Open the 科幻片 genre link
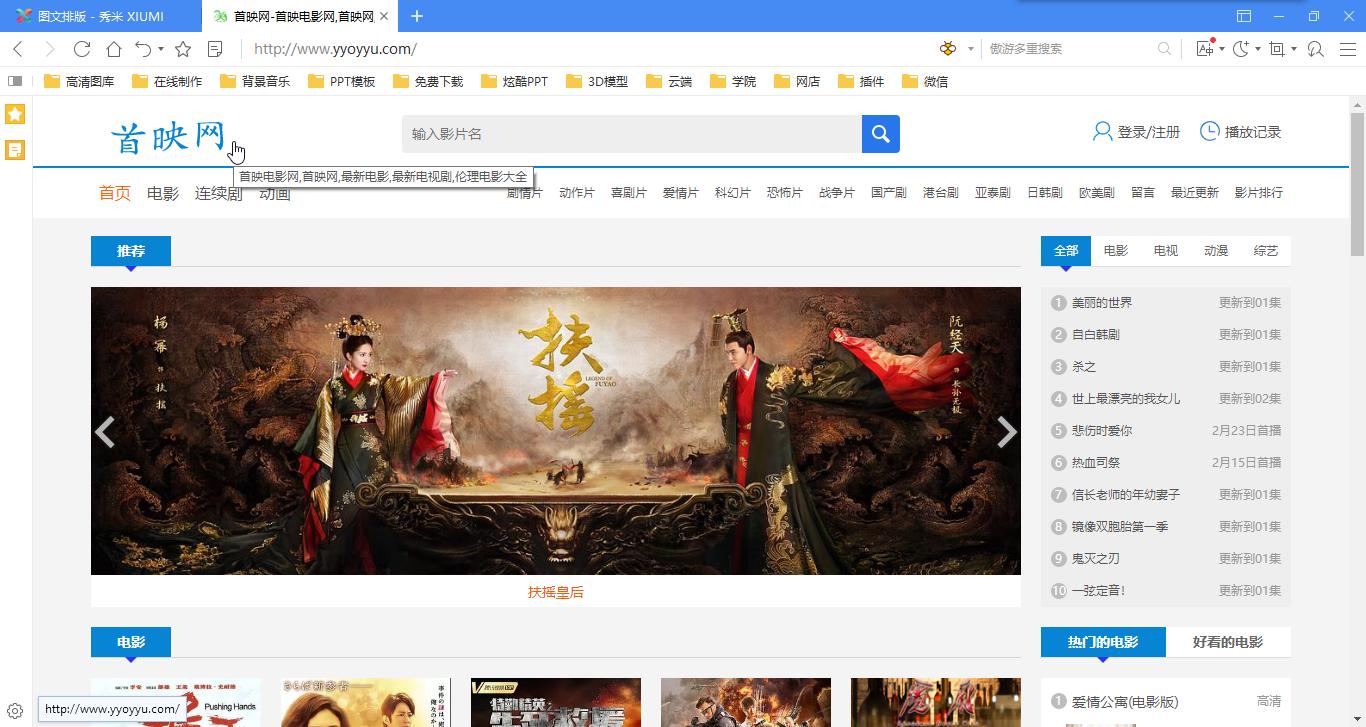1366x727 pixels. [x=733, y=193]
